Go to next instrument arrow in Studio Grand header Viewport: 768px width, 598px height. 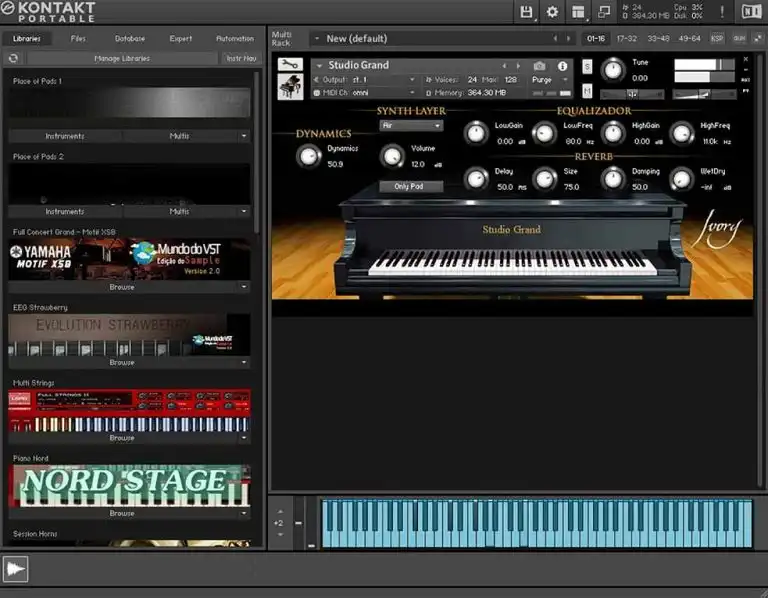pyautogui.click(x=518, y=66)
